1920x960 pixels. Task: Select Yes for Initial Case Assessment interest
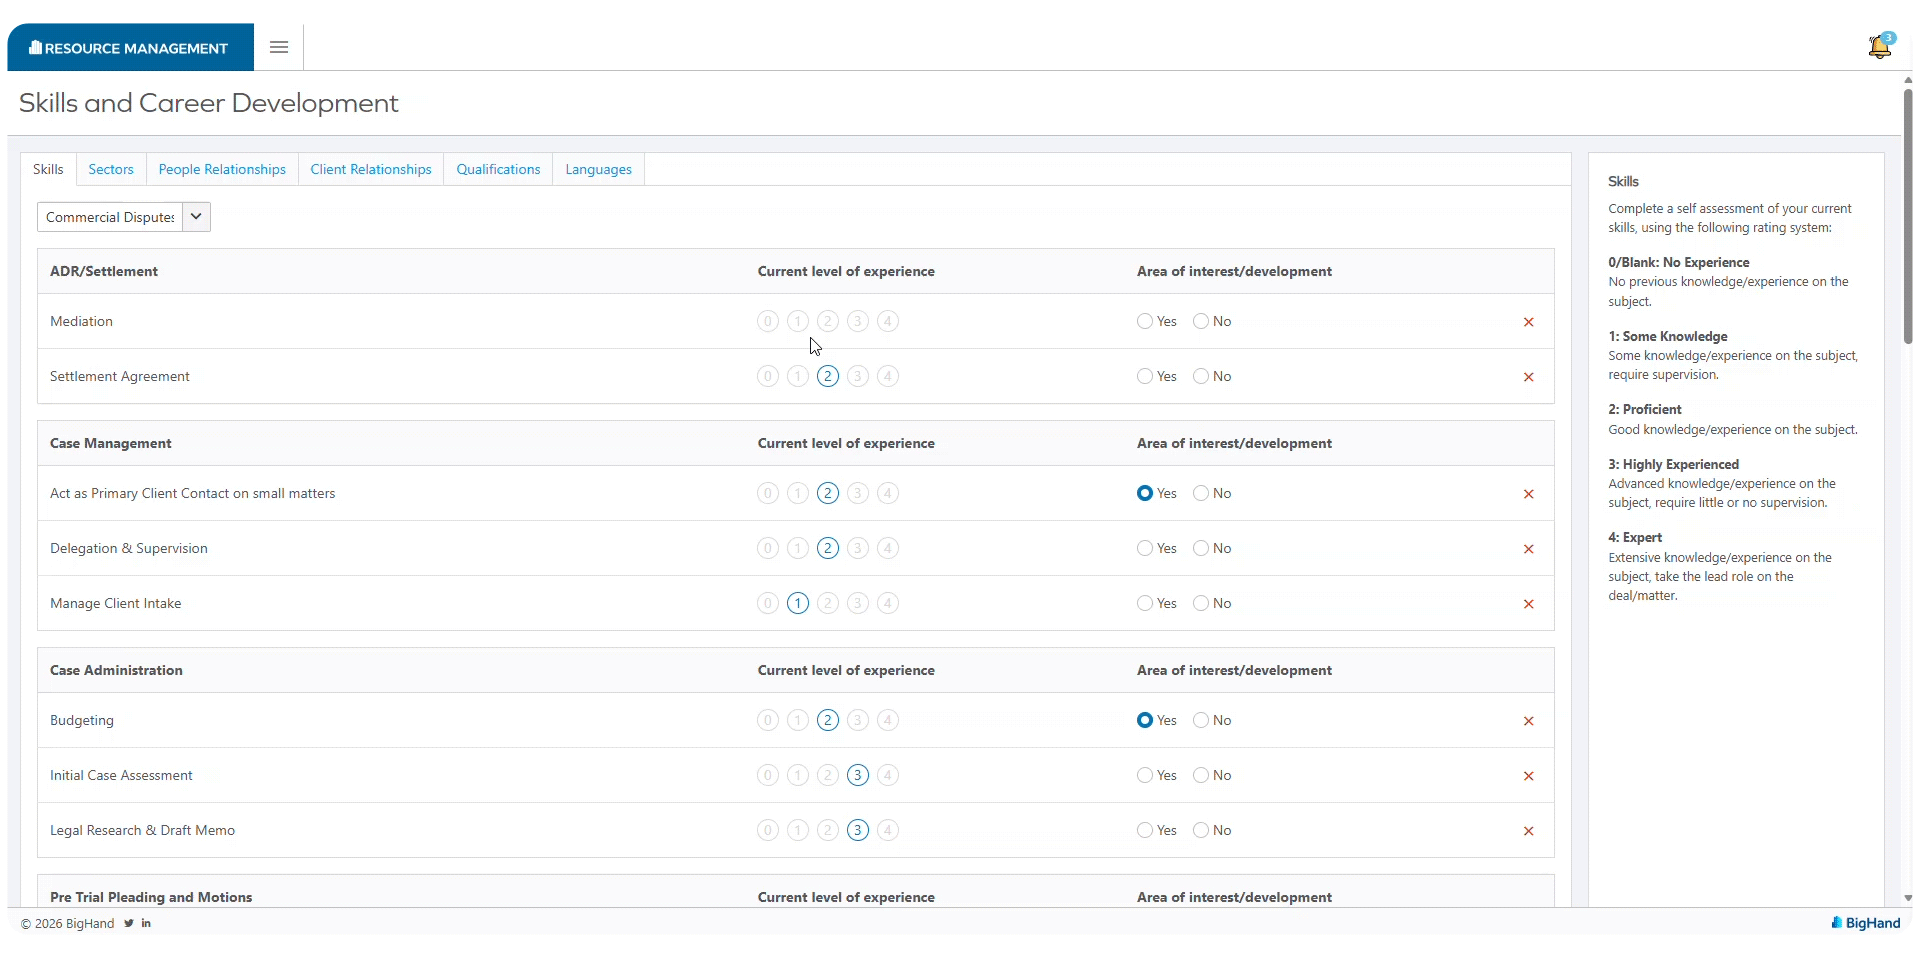(x=1145, y=775)
